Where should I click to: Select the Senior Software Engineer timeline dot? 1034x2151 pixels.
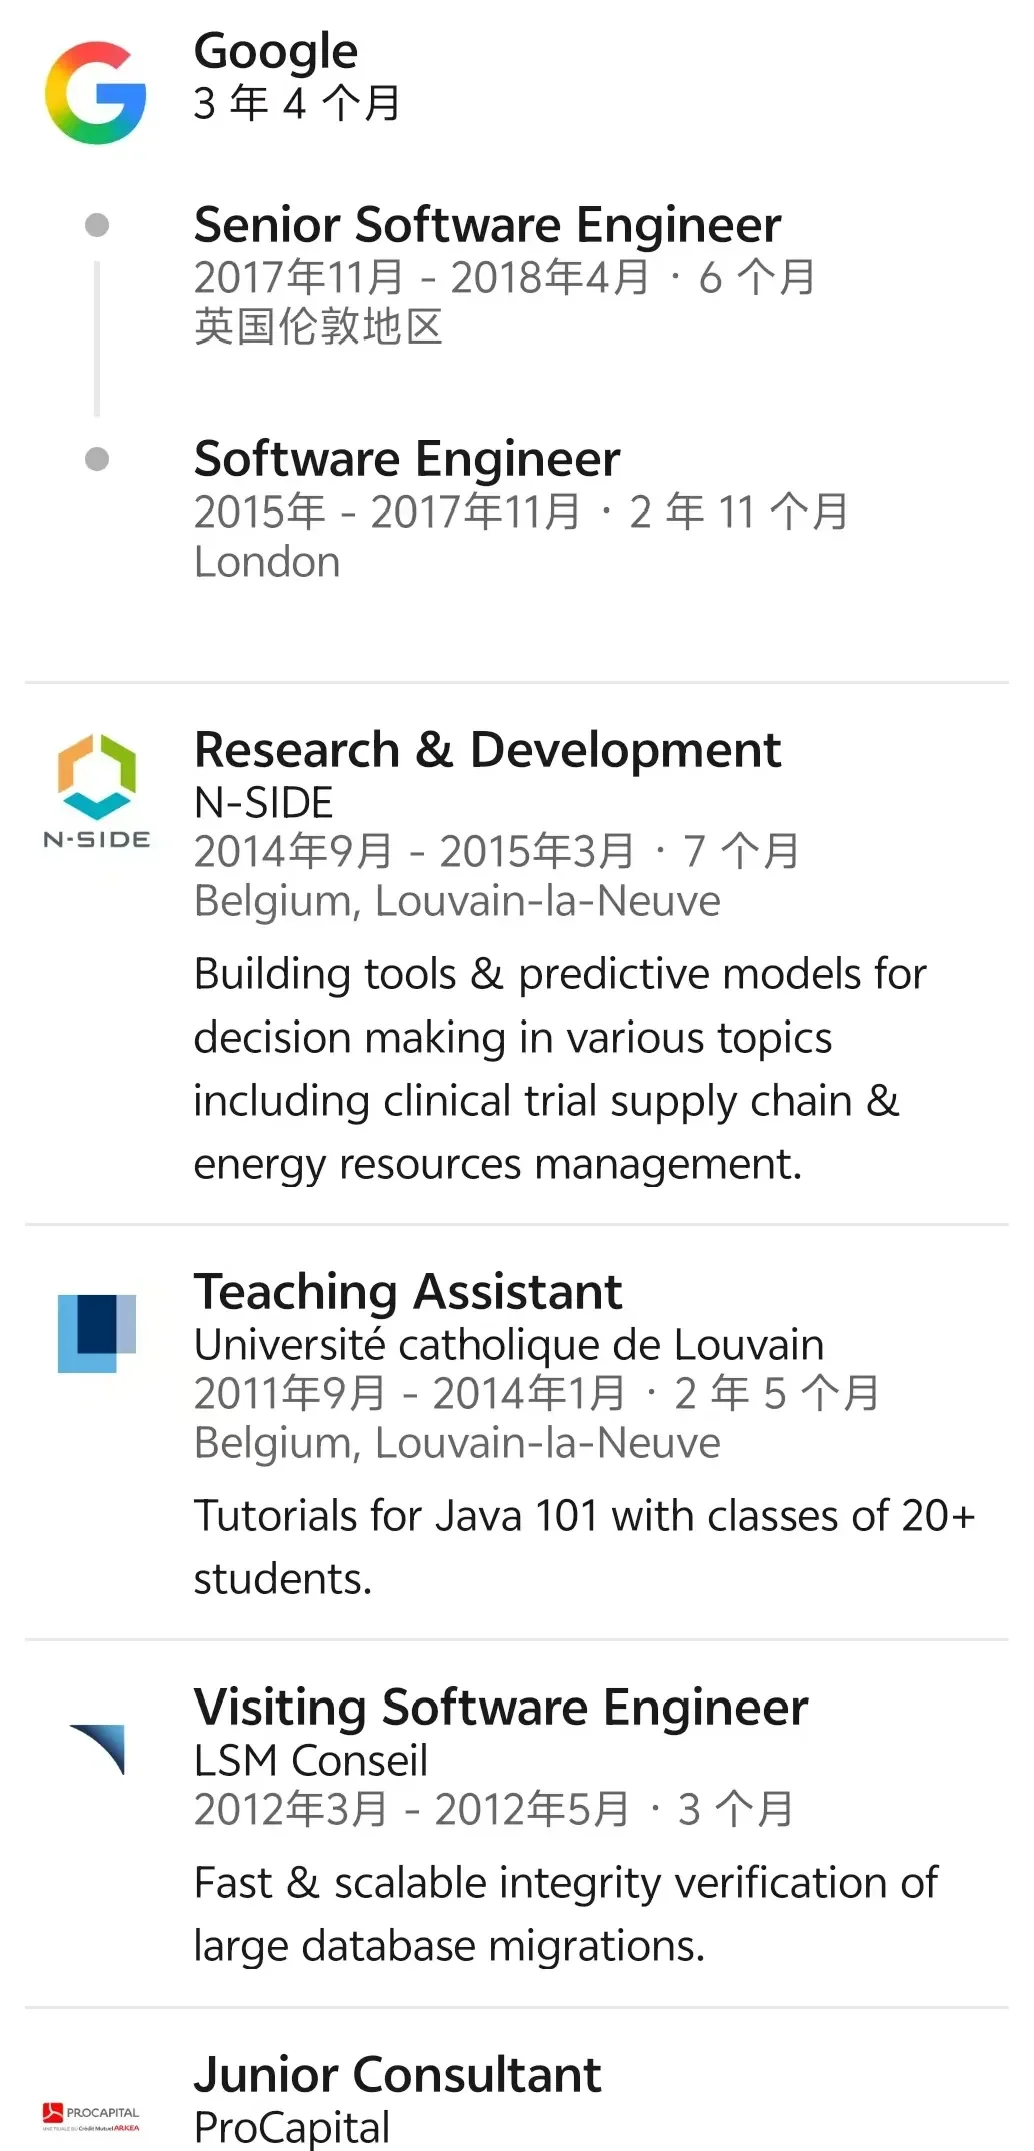coord(97,225)
